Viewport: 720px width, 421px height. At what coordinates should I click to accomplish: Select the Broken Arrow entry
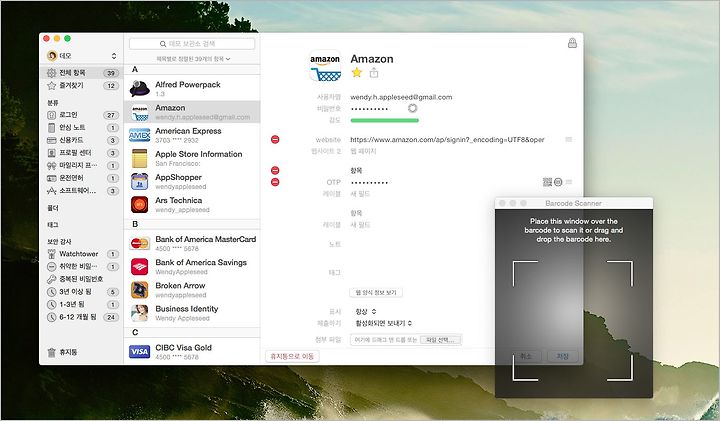tap(192, 290)
